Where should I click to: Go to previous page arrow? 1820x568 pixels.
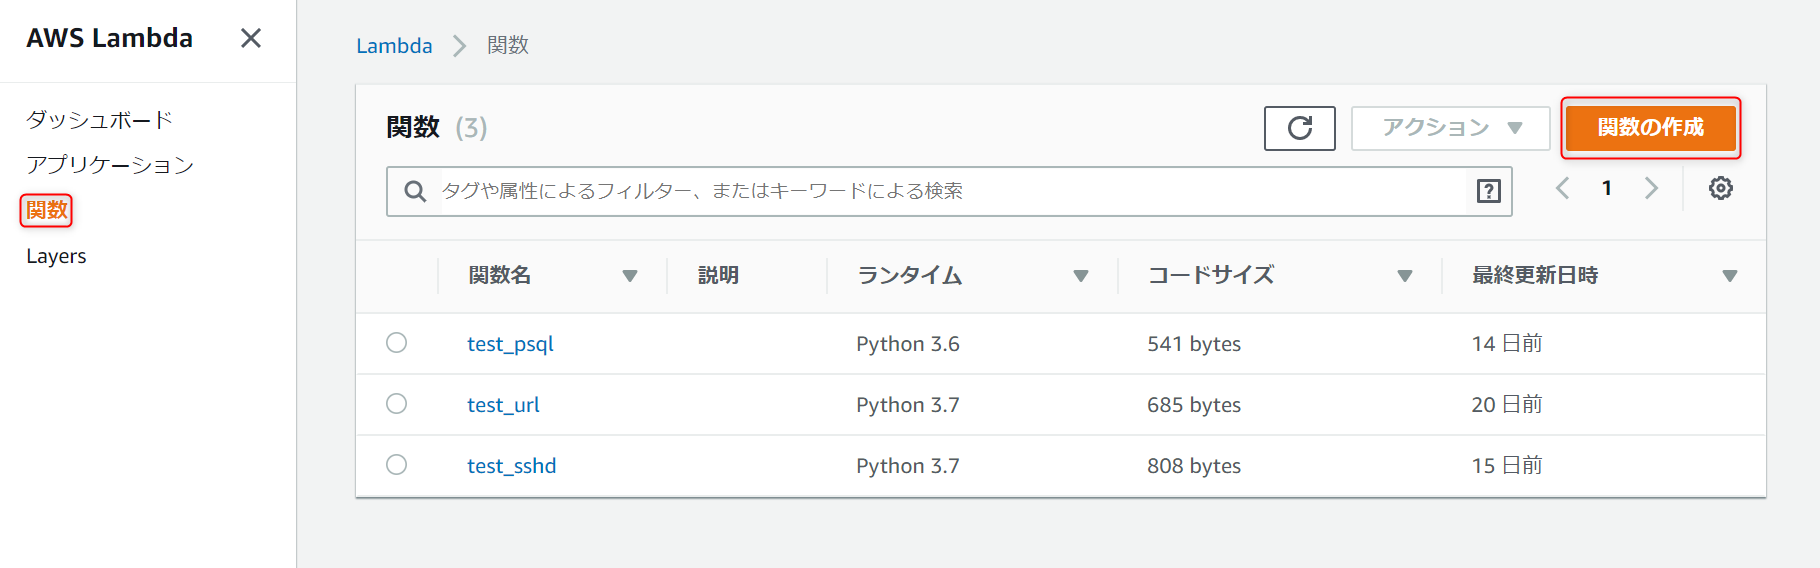pos(1562,188)
